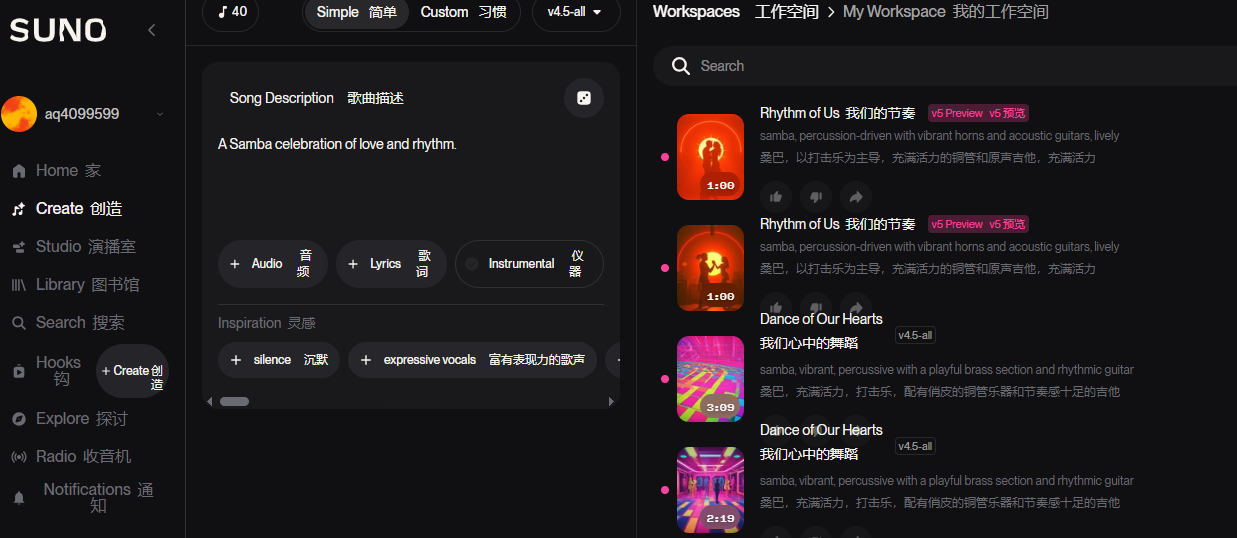Click the dice randomize description icon

584,98
